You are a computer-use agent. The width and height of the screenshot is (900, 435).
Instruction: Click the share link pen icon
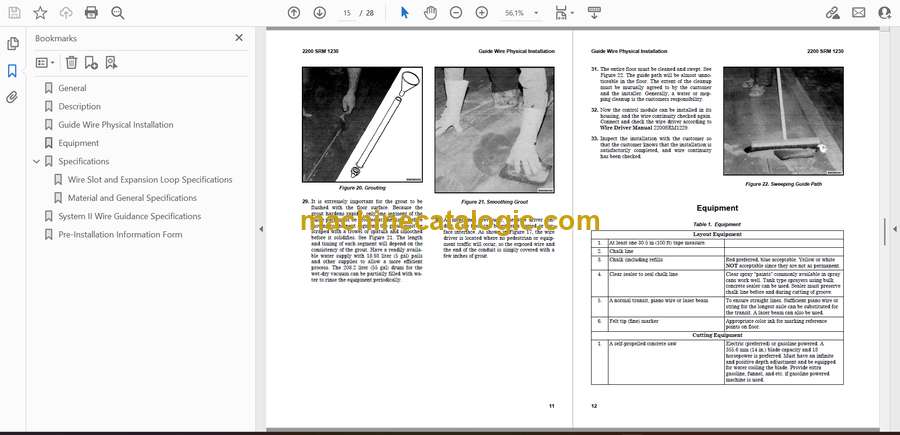pyautogui.click(x=833, y=13)
